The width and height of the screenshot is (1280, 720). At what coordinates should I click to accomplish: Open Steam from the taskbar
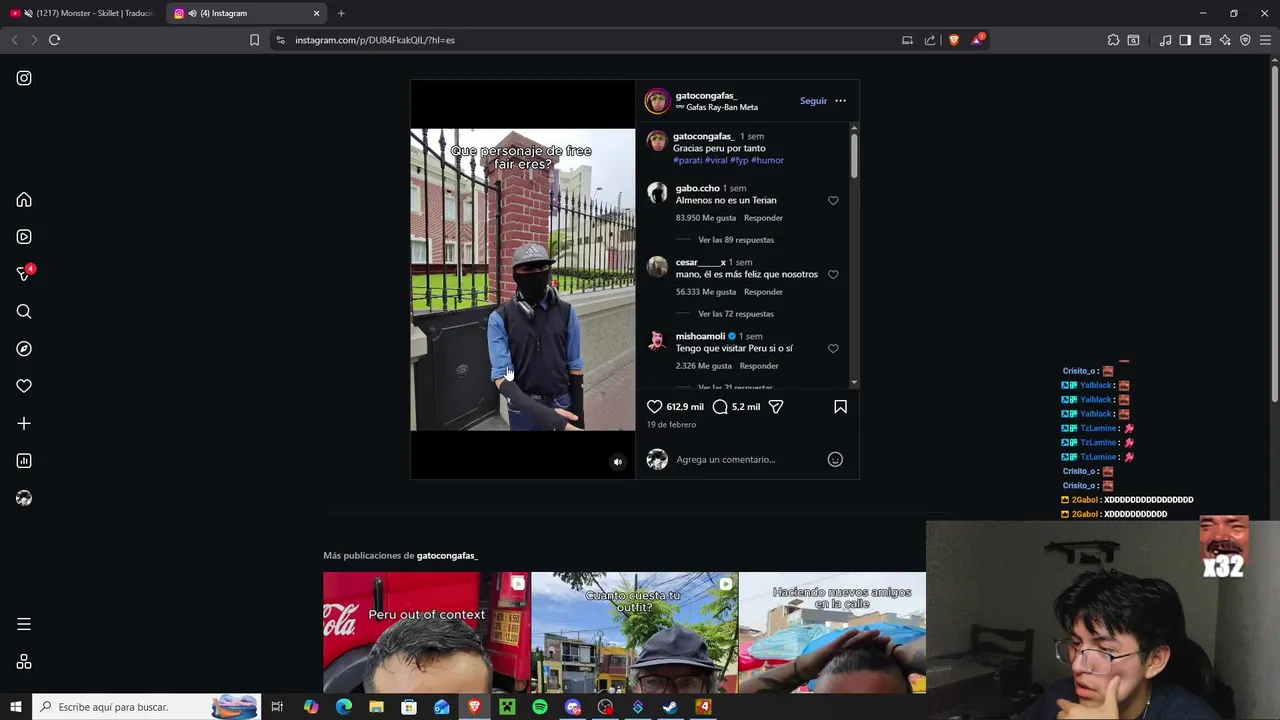pos(671,707)
